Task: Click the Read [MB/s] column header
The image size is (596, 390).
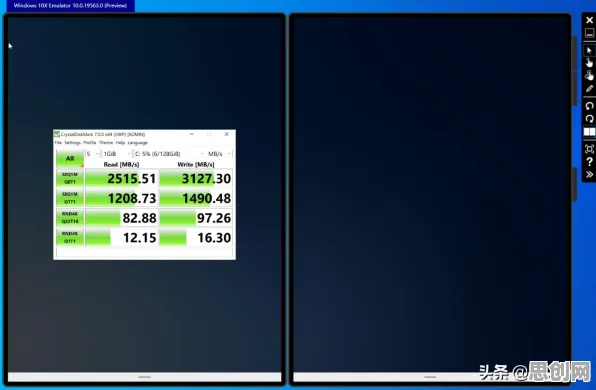Action: coord(121,164)
